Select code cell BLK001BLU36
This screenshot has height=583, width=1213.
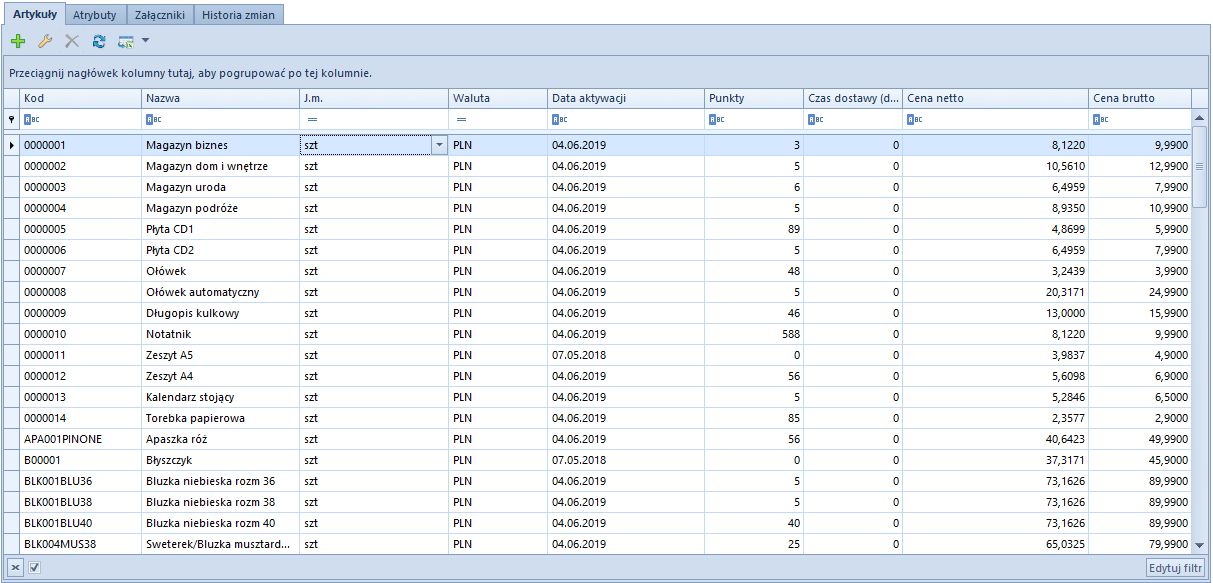coord(80,481)
